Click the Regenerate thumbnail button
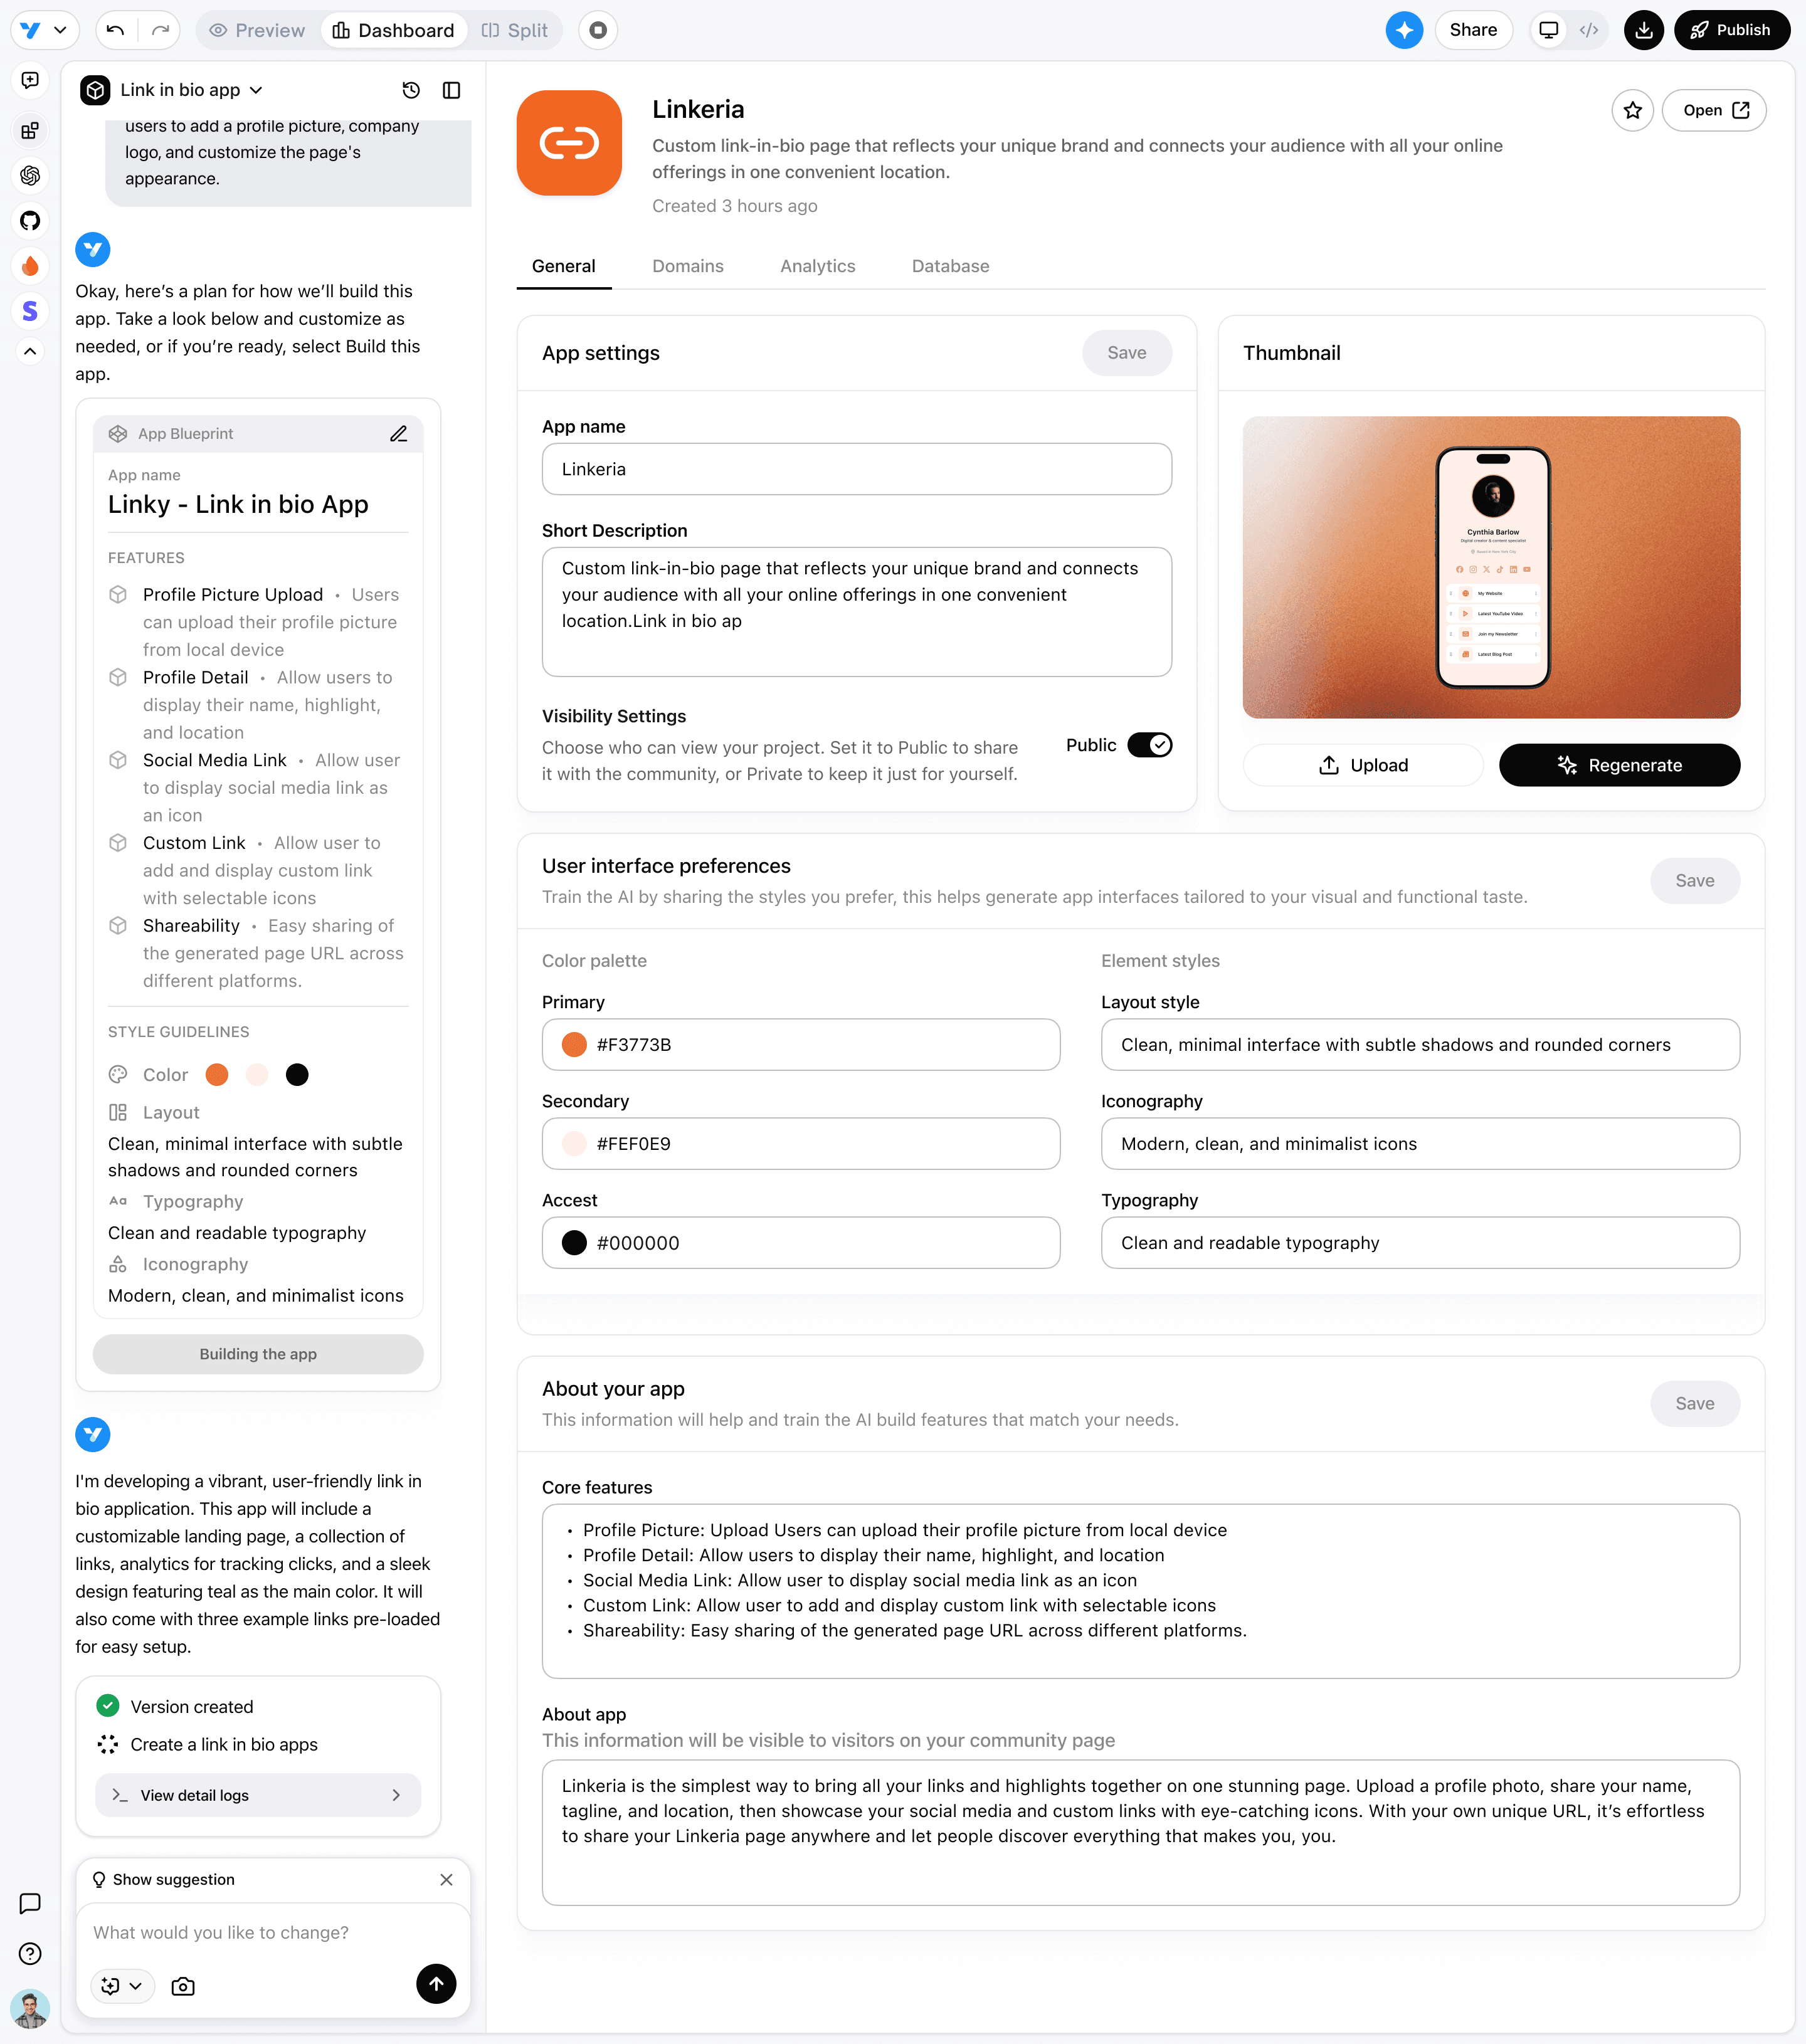1806x2044 pixels. [1619, 765]
